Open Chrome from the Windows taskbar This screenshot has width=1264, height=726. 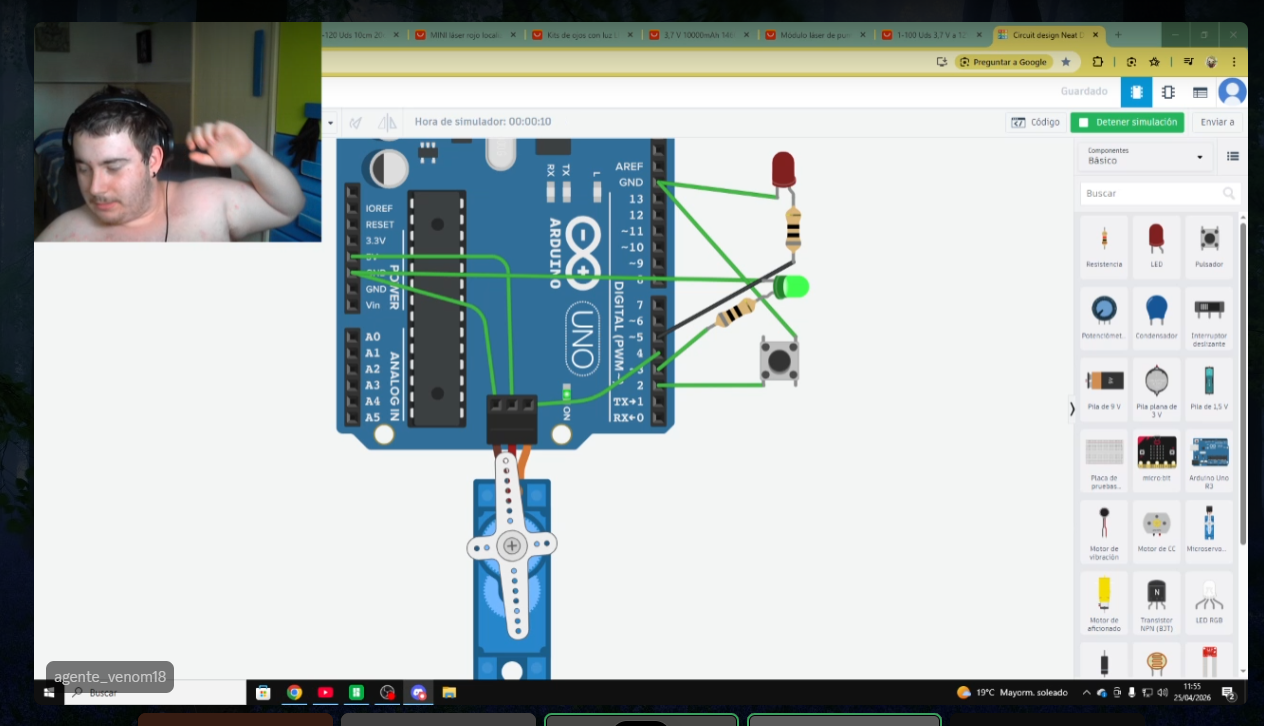coord(294,692)
